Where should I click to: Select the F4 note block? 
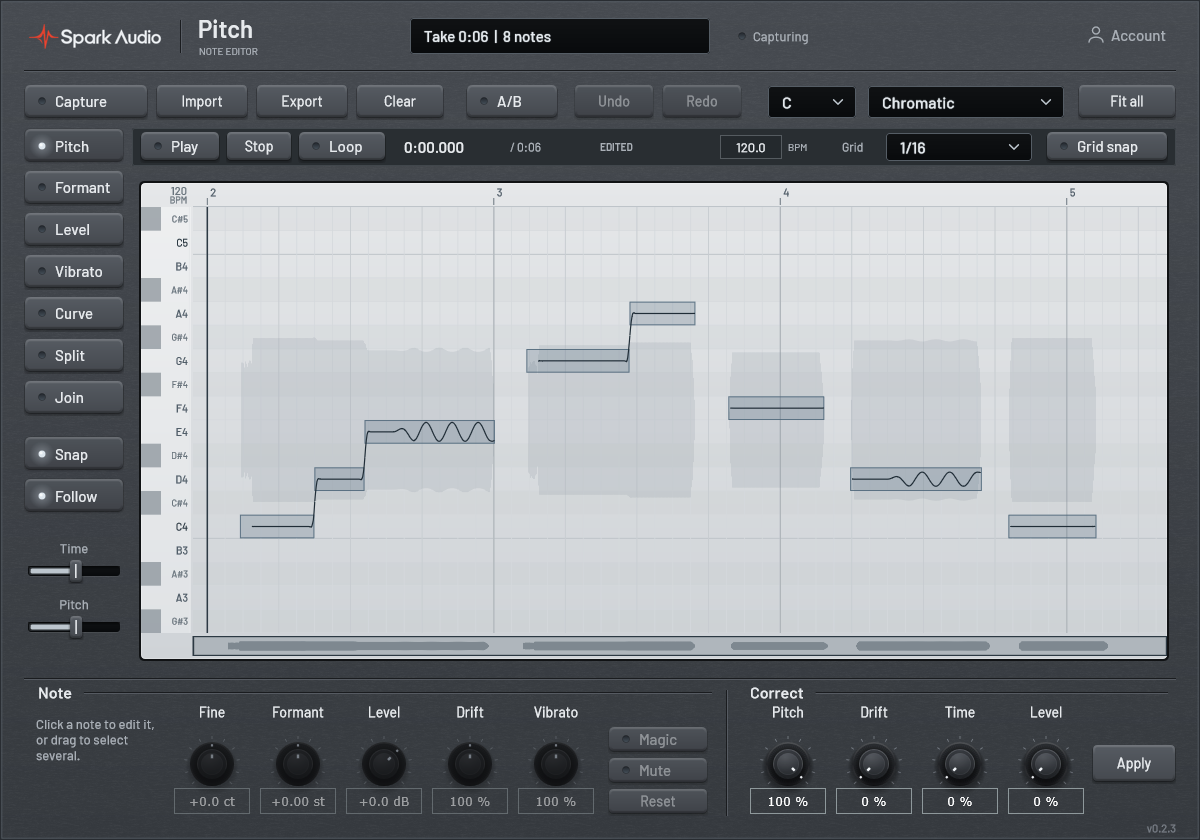[x=776, y=408]
